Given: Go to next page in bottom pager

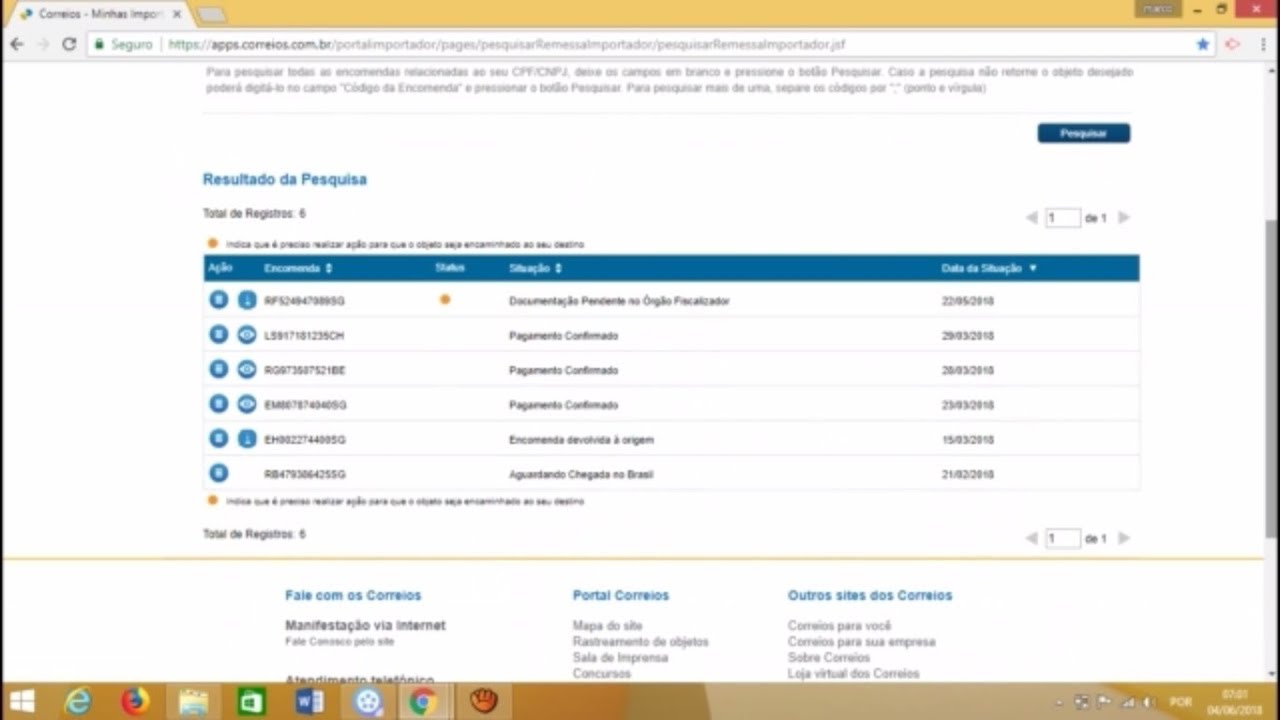Looking at the screenshot, I should point(1124,538).
